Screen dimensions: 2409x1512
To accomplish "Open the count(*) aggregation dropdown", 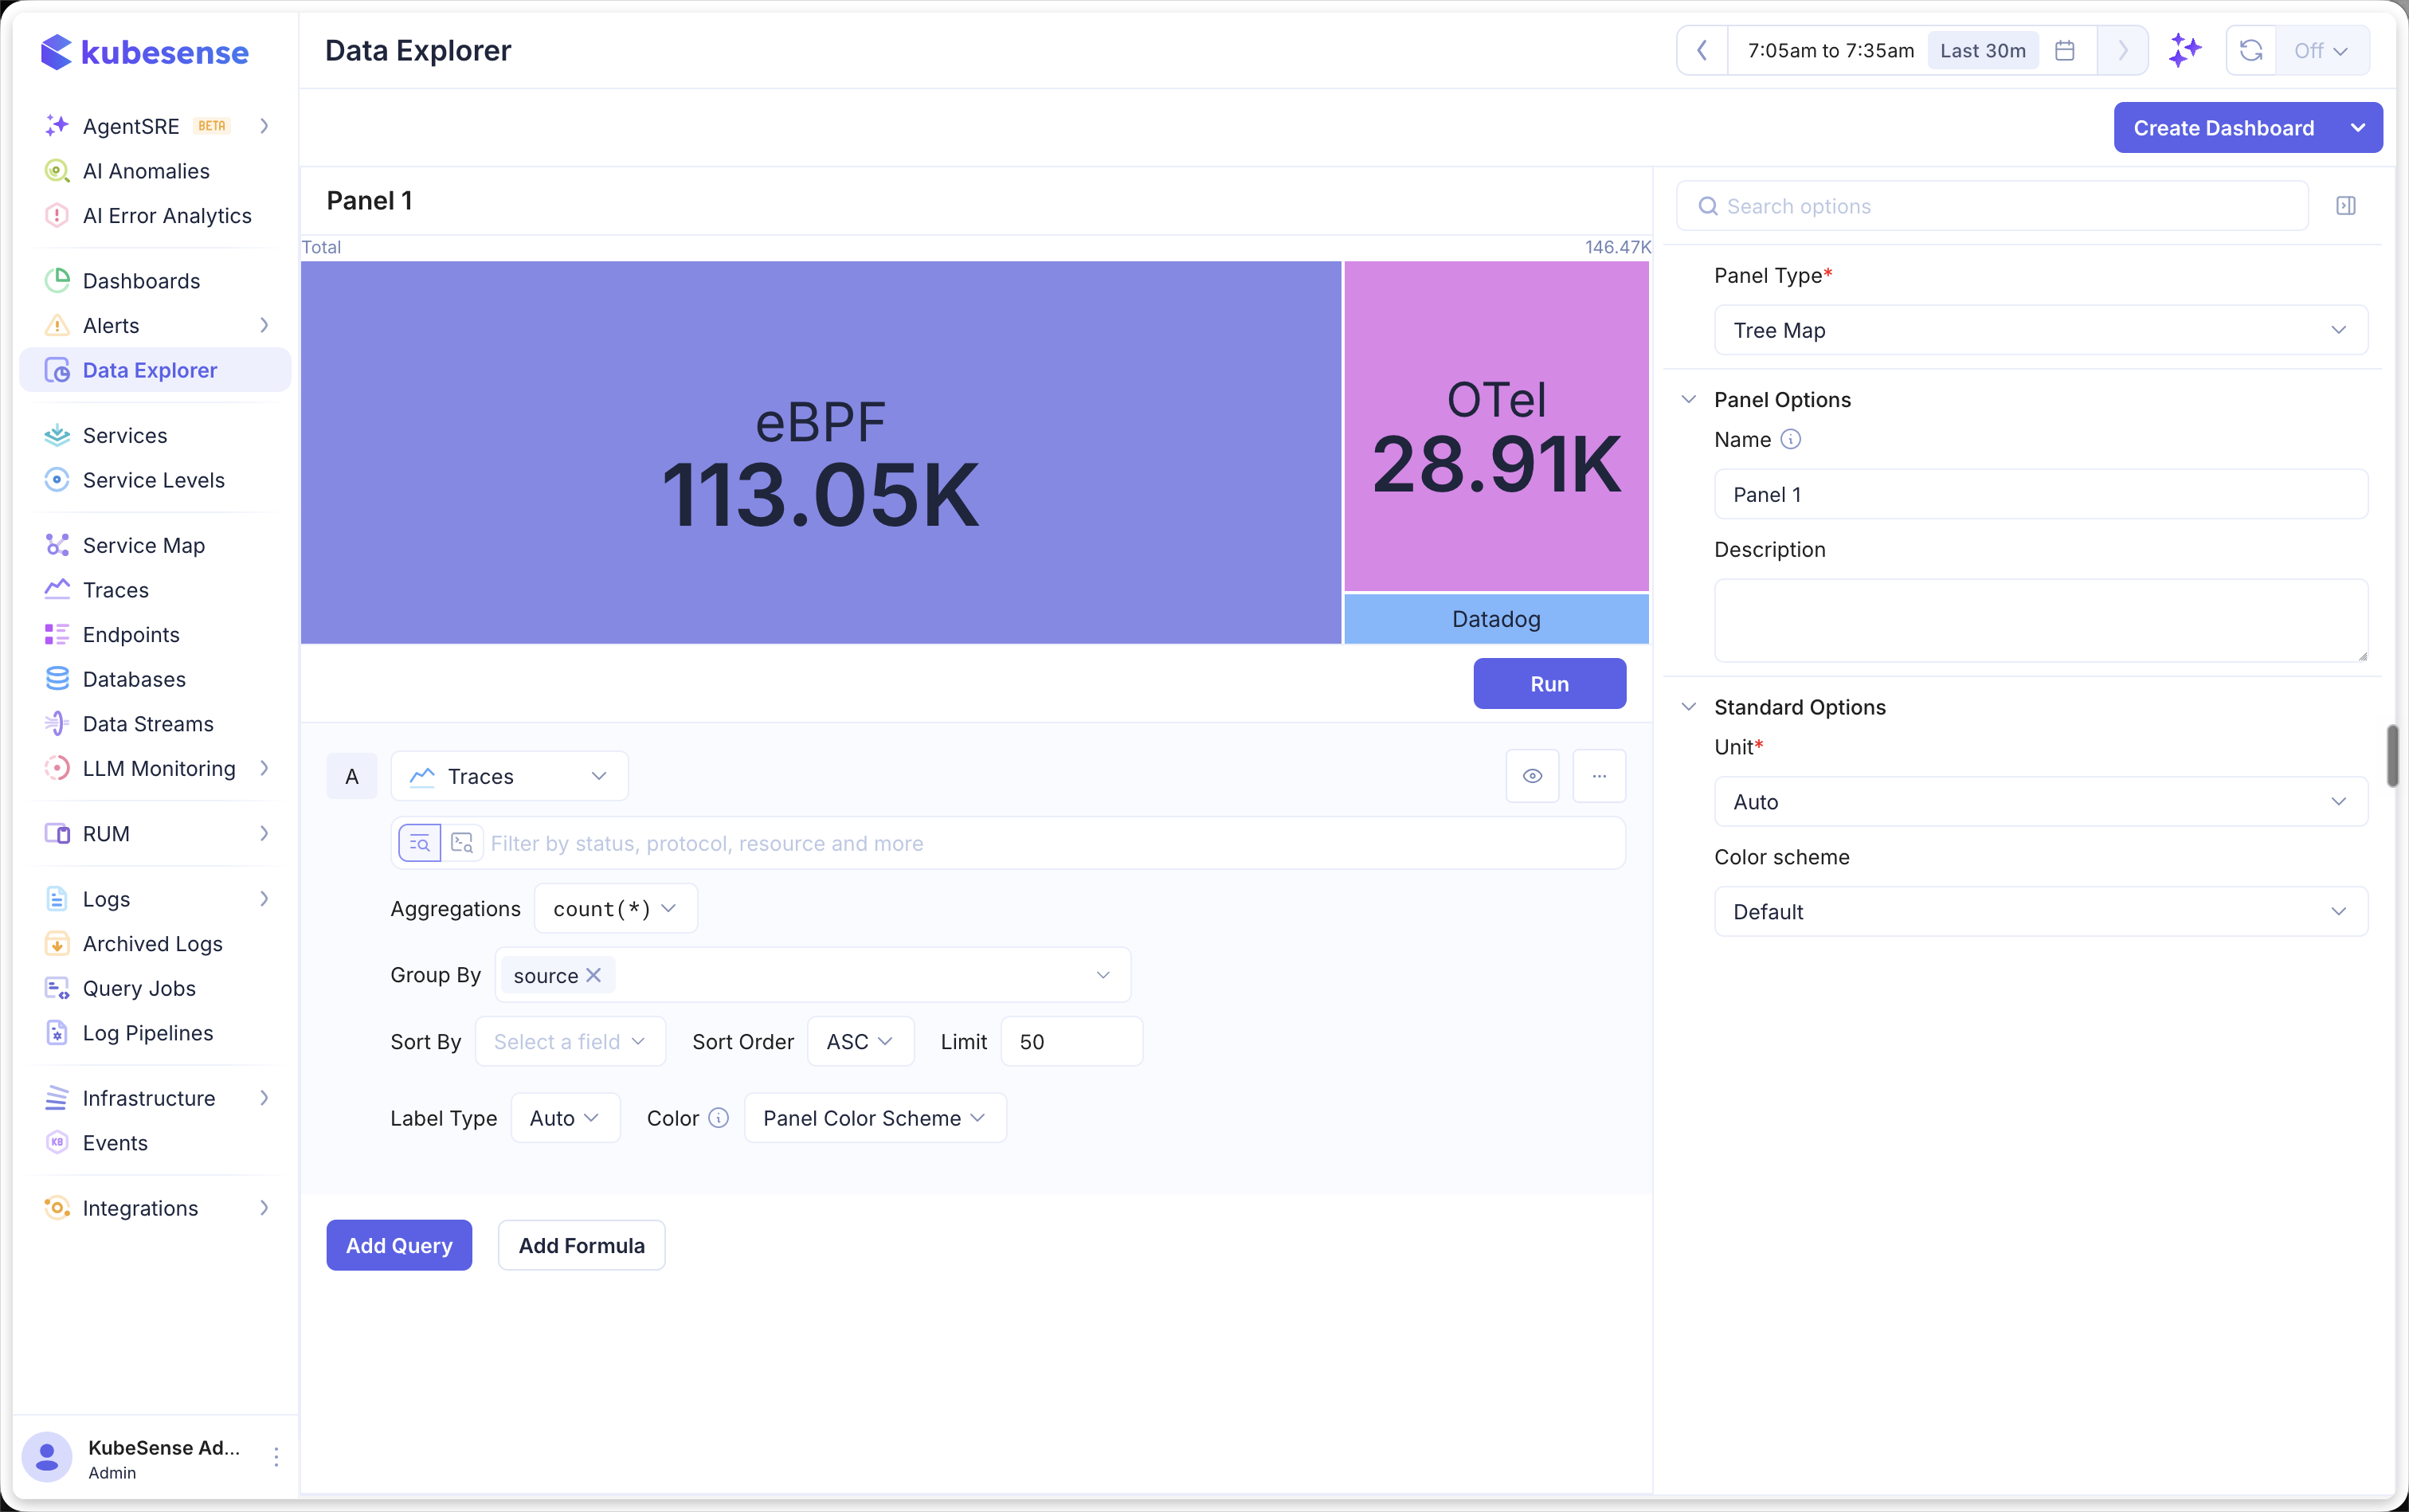I will pos(615,909).
